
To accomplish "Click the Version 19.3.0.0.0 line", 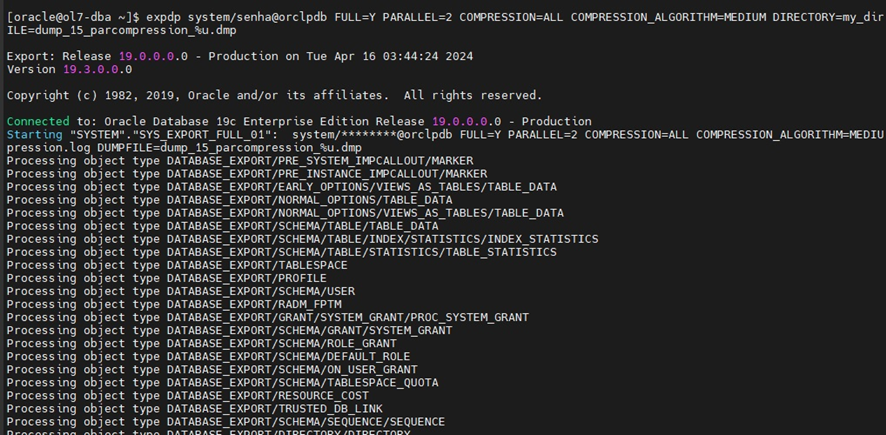I will (69, 69).
